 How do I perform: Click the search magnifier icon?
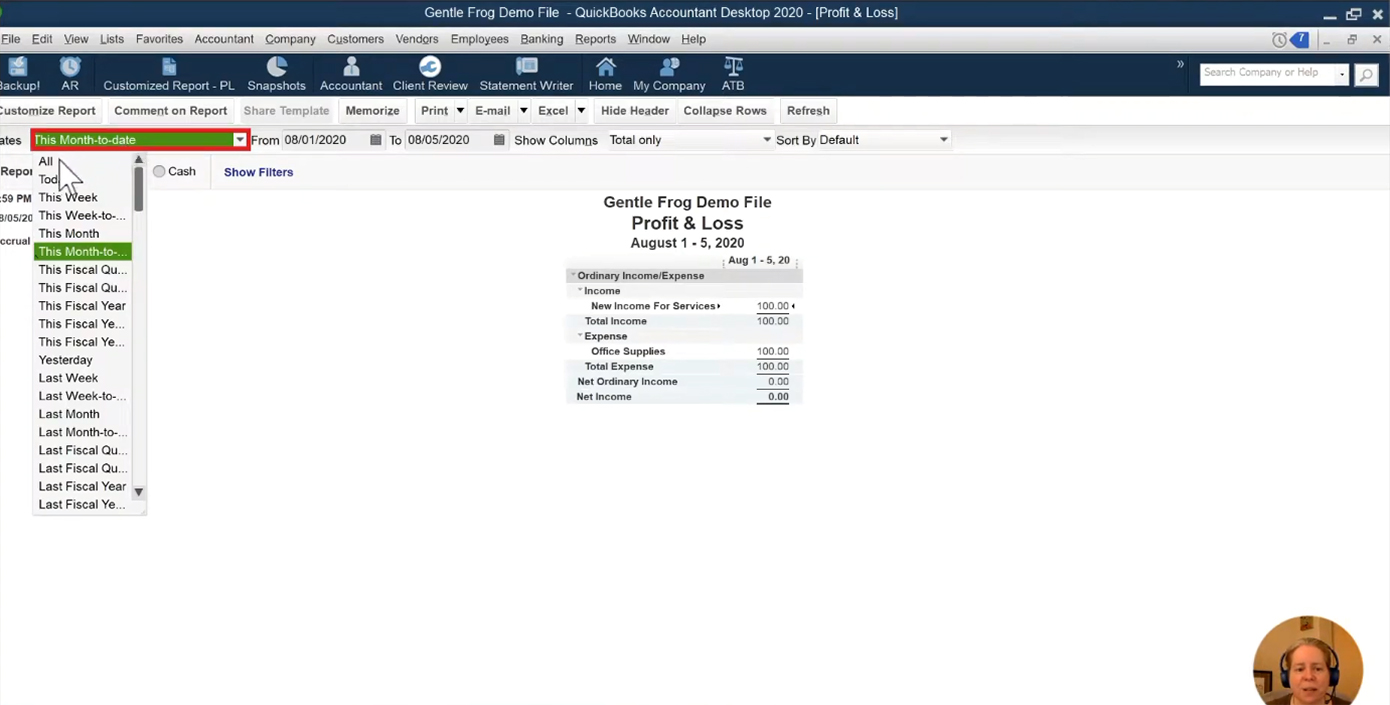(x=1366, y=75)
